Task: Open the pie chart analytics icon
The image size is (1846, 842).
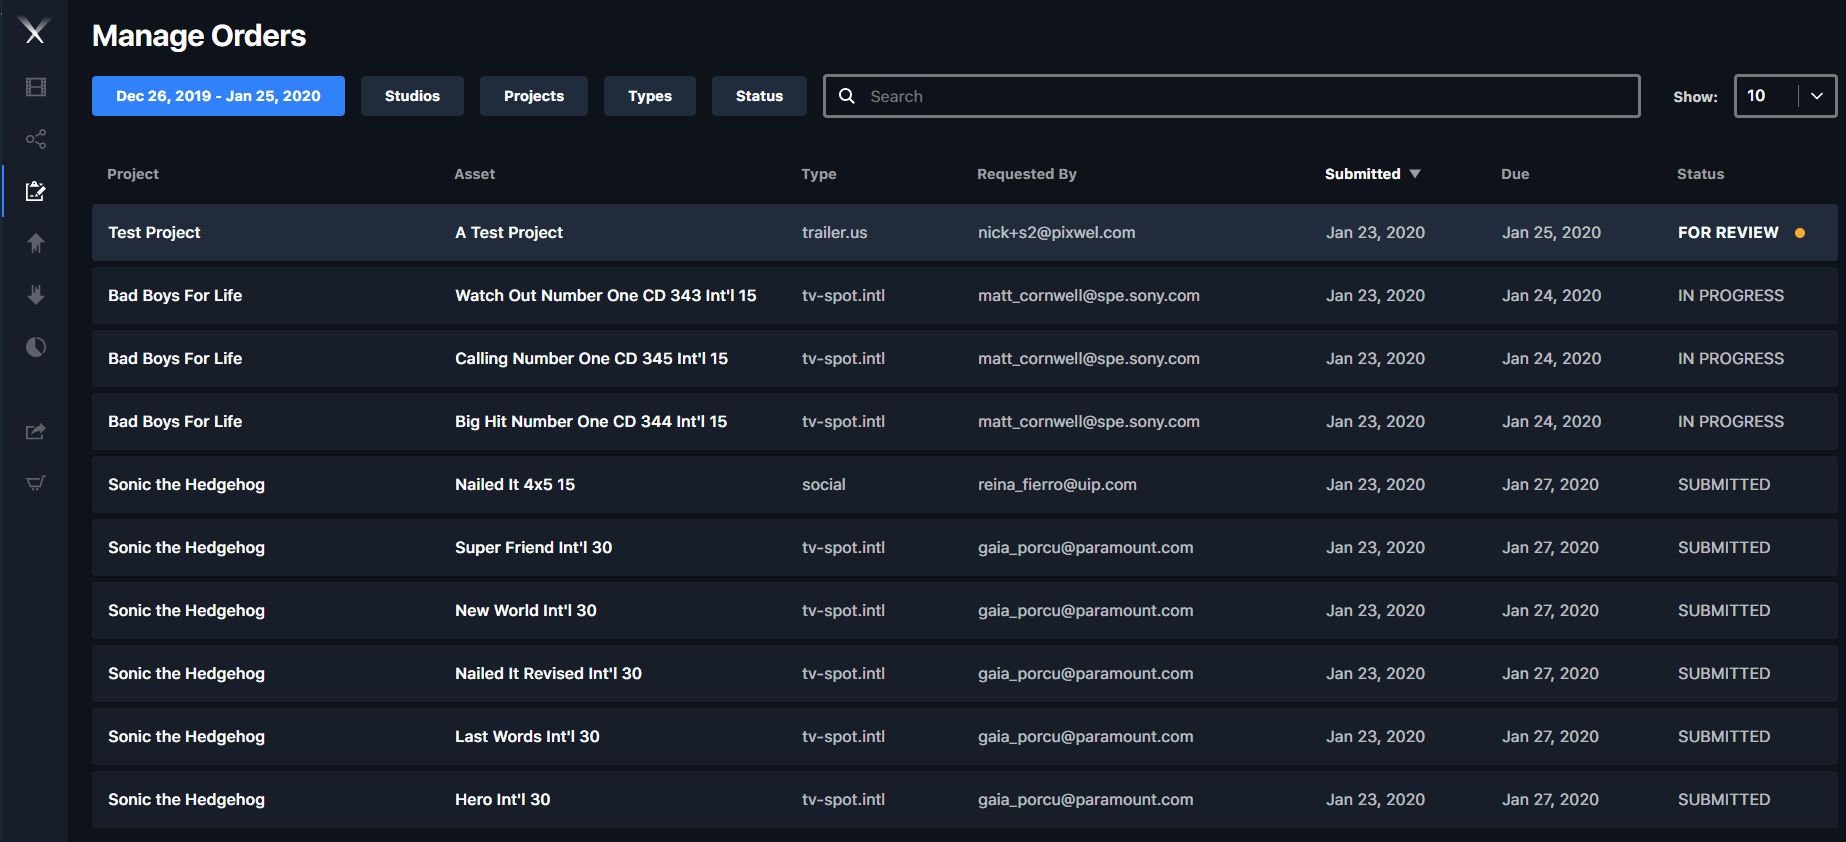Action: point(36,347)
